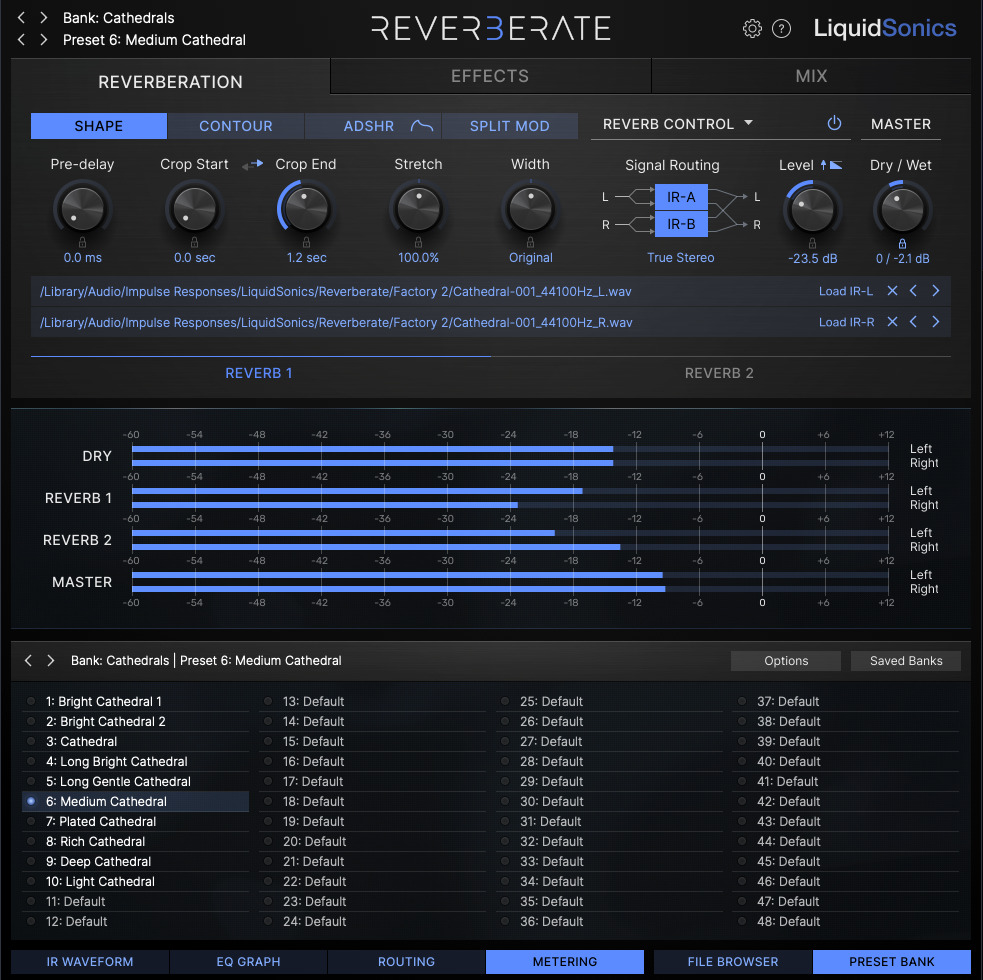983x980 pixels.
Task: Click the Dry / Wet knob
Action: [902, 209]
